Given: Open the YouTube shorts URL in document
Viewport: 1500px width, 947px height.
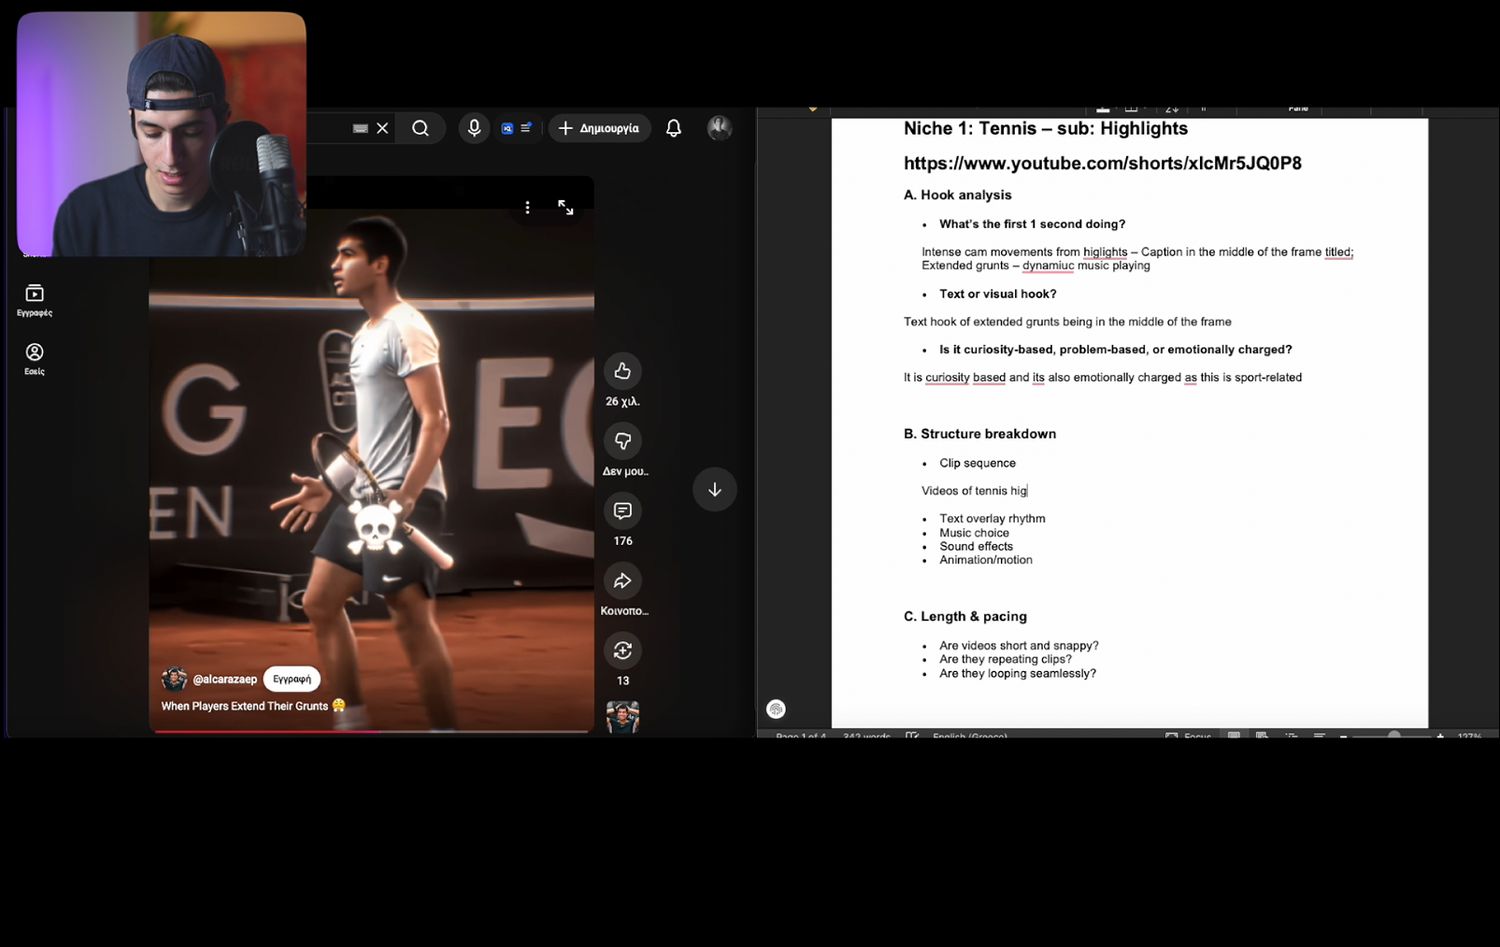Looking at the screenshot, I should point(1102,163).
